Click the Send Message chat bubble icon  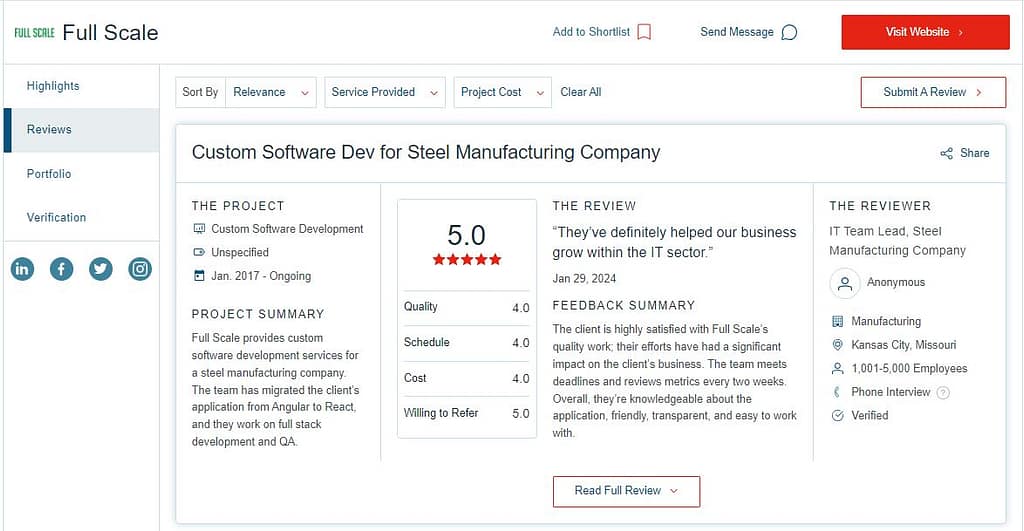click(789, 33)
